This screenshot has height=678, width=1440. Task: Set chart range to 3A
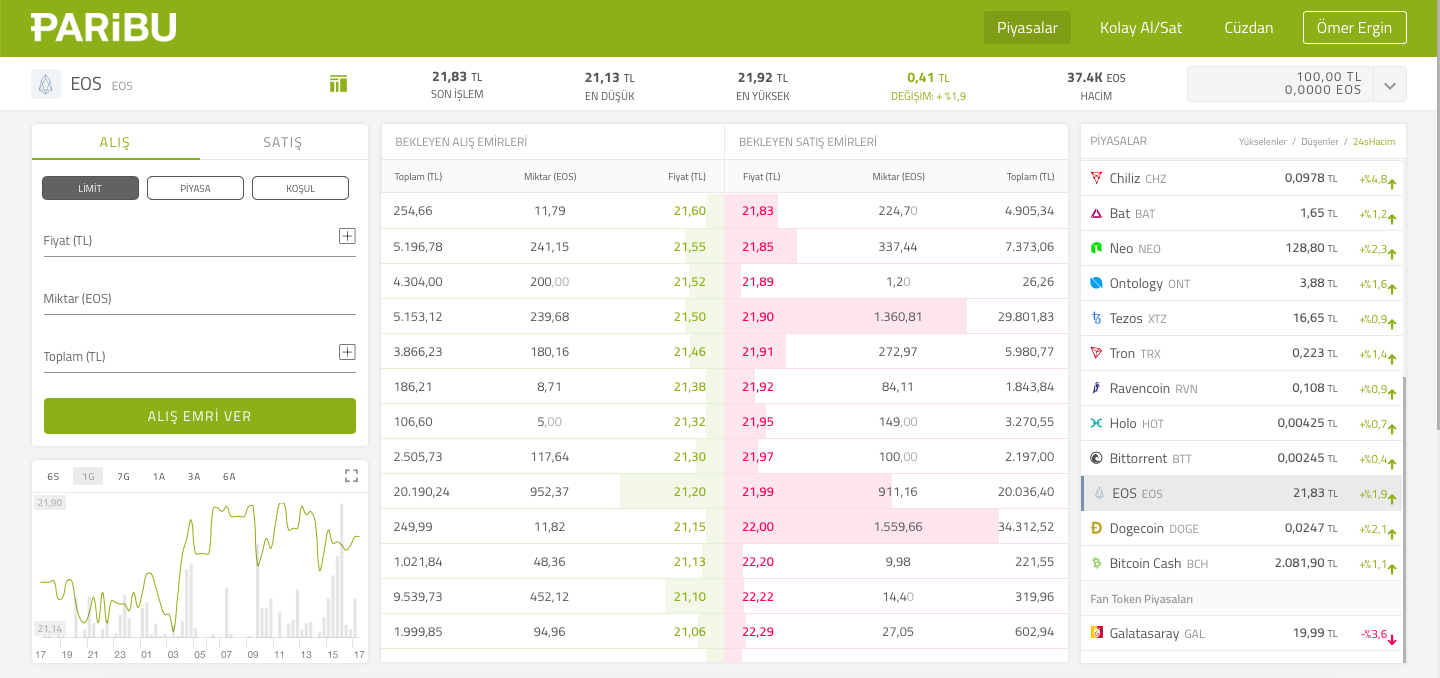194,476
